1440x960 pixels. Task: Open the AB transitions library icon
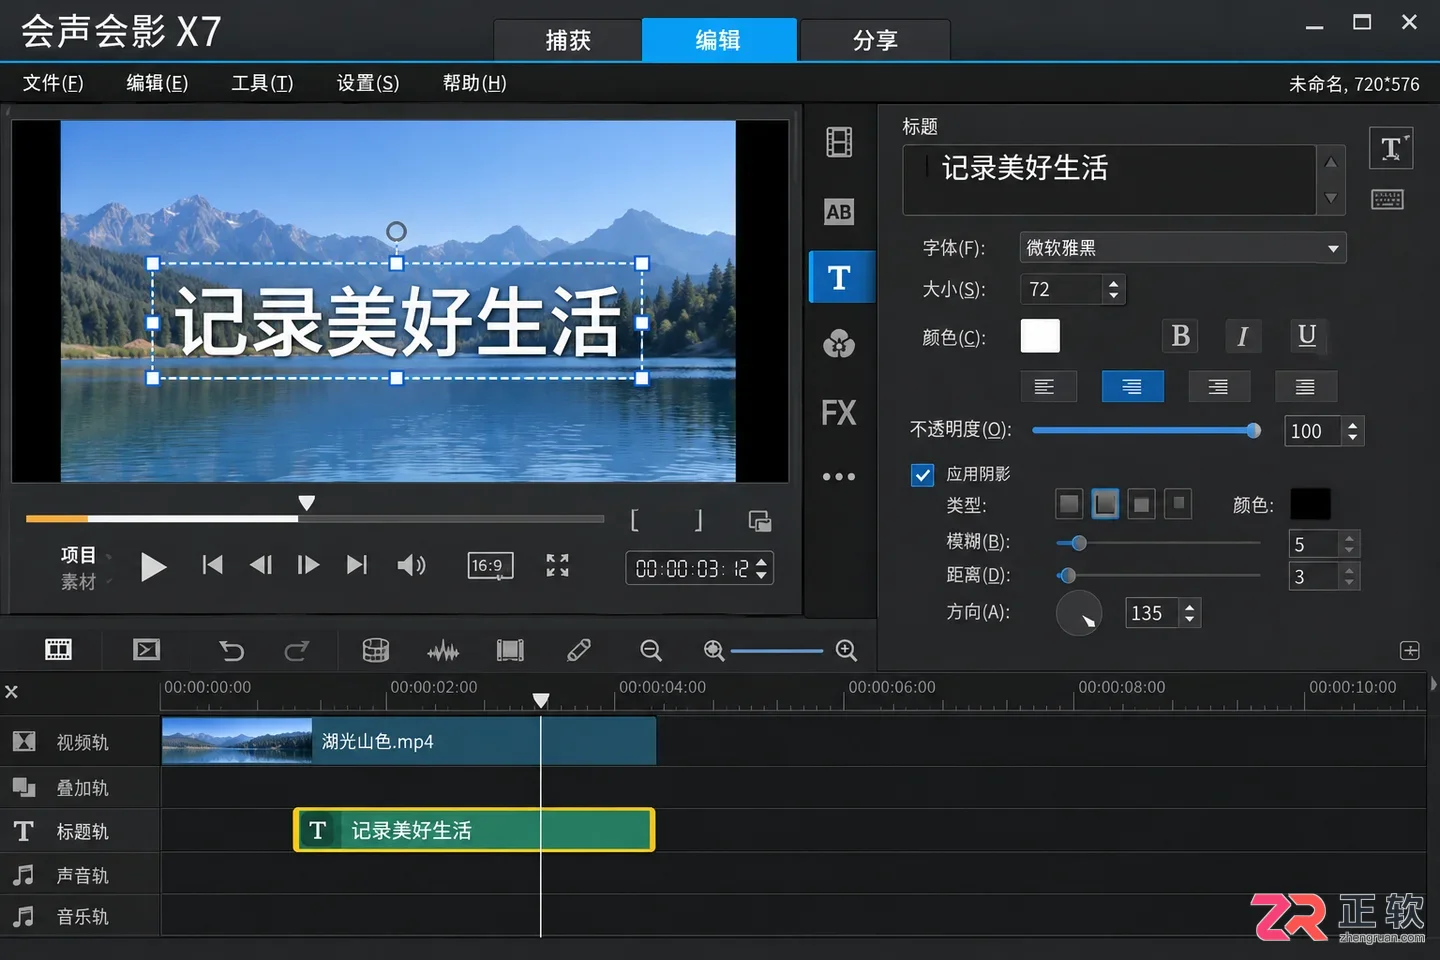pyautogui.click(x=839, y=211)
